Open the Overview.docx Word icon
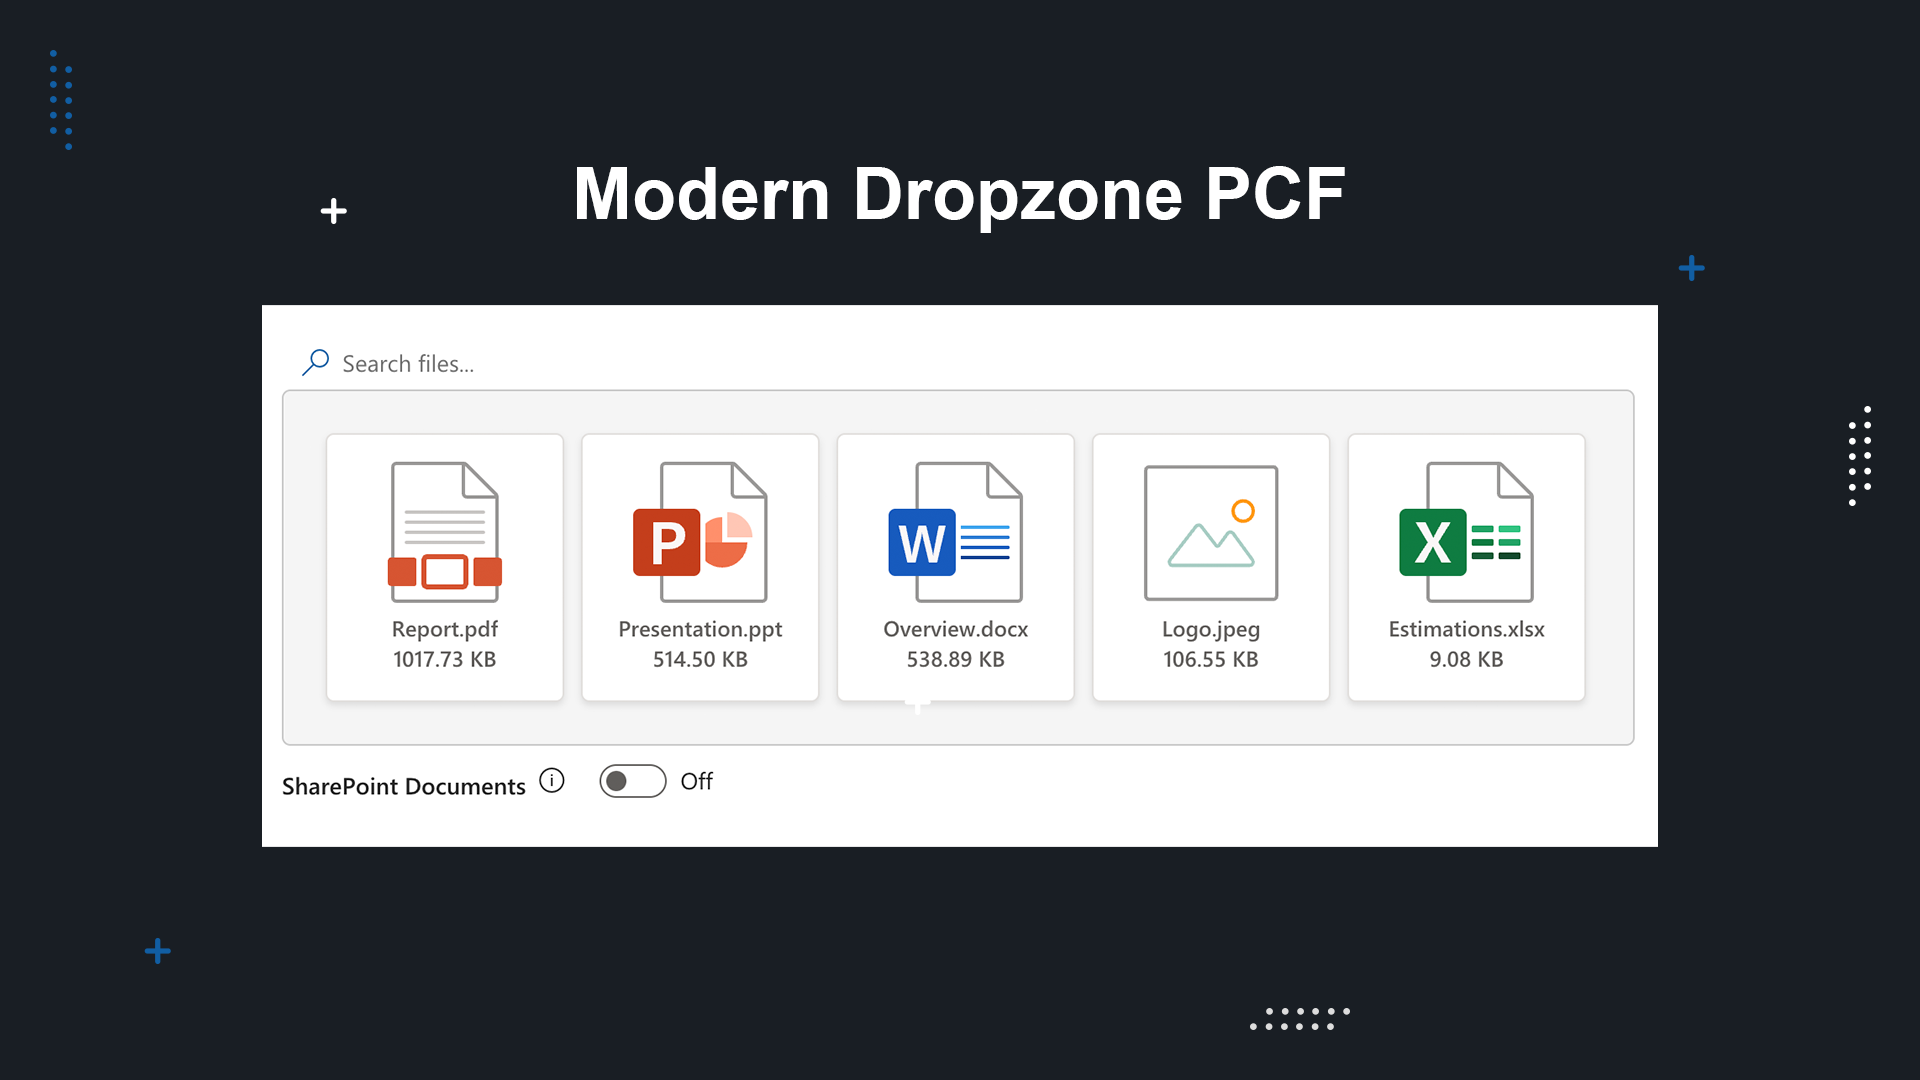Screen dimensions: 1920x1080 point(955,532)
